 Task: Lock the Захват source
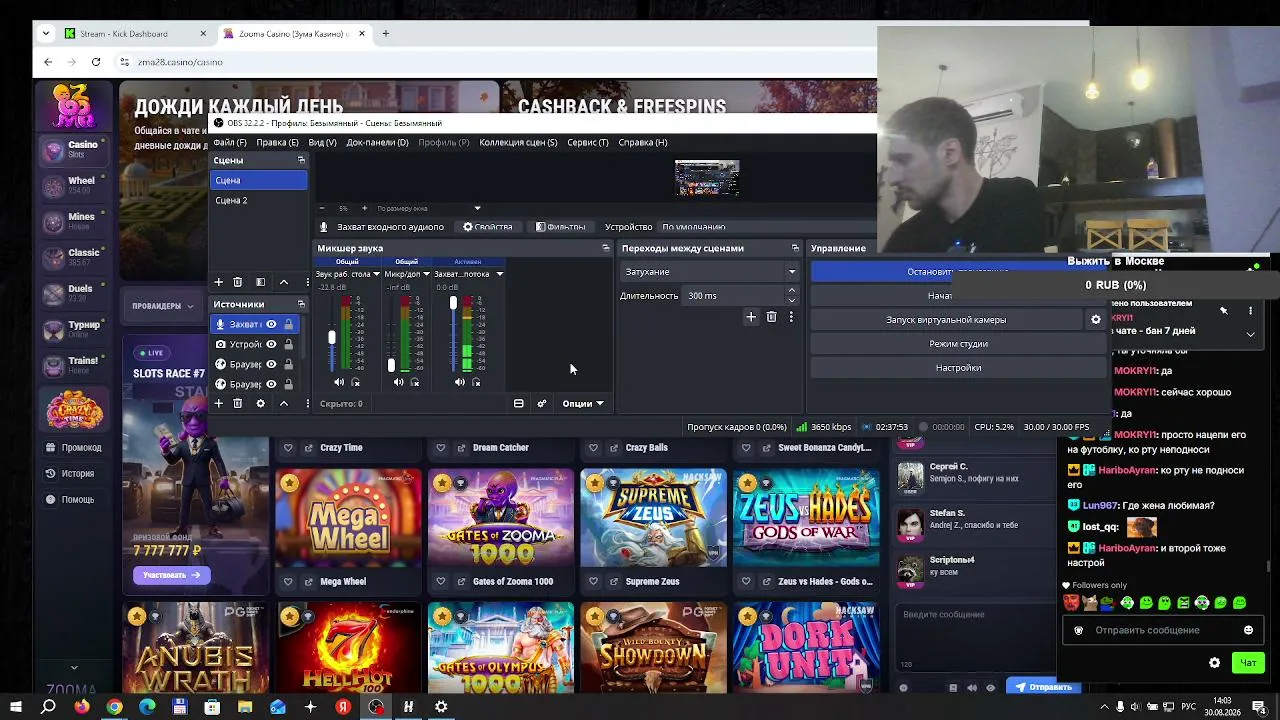(x=288, y=324)
